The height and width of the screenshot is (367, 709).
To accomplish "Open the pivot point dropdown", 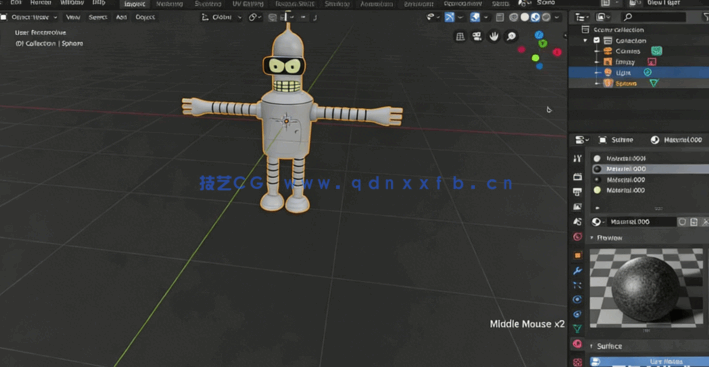I will tap(255, 17).
